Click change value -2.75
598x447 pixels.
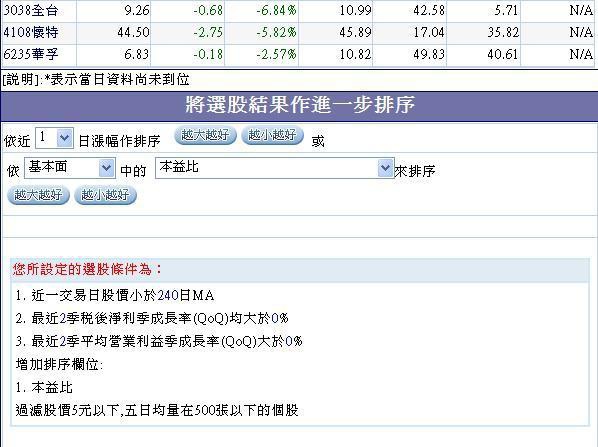point(208,32)
